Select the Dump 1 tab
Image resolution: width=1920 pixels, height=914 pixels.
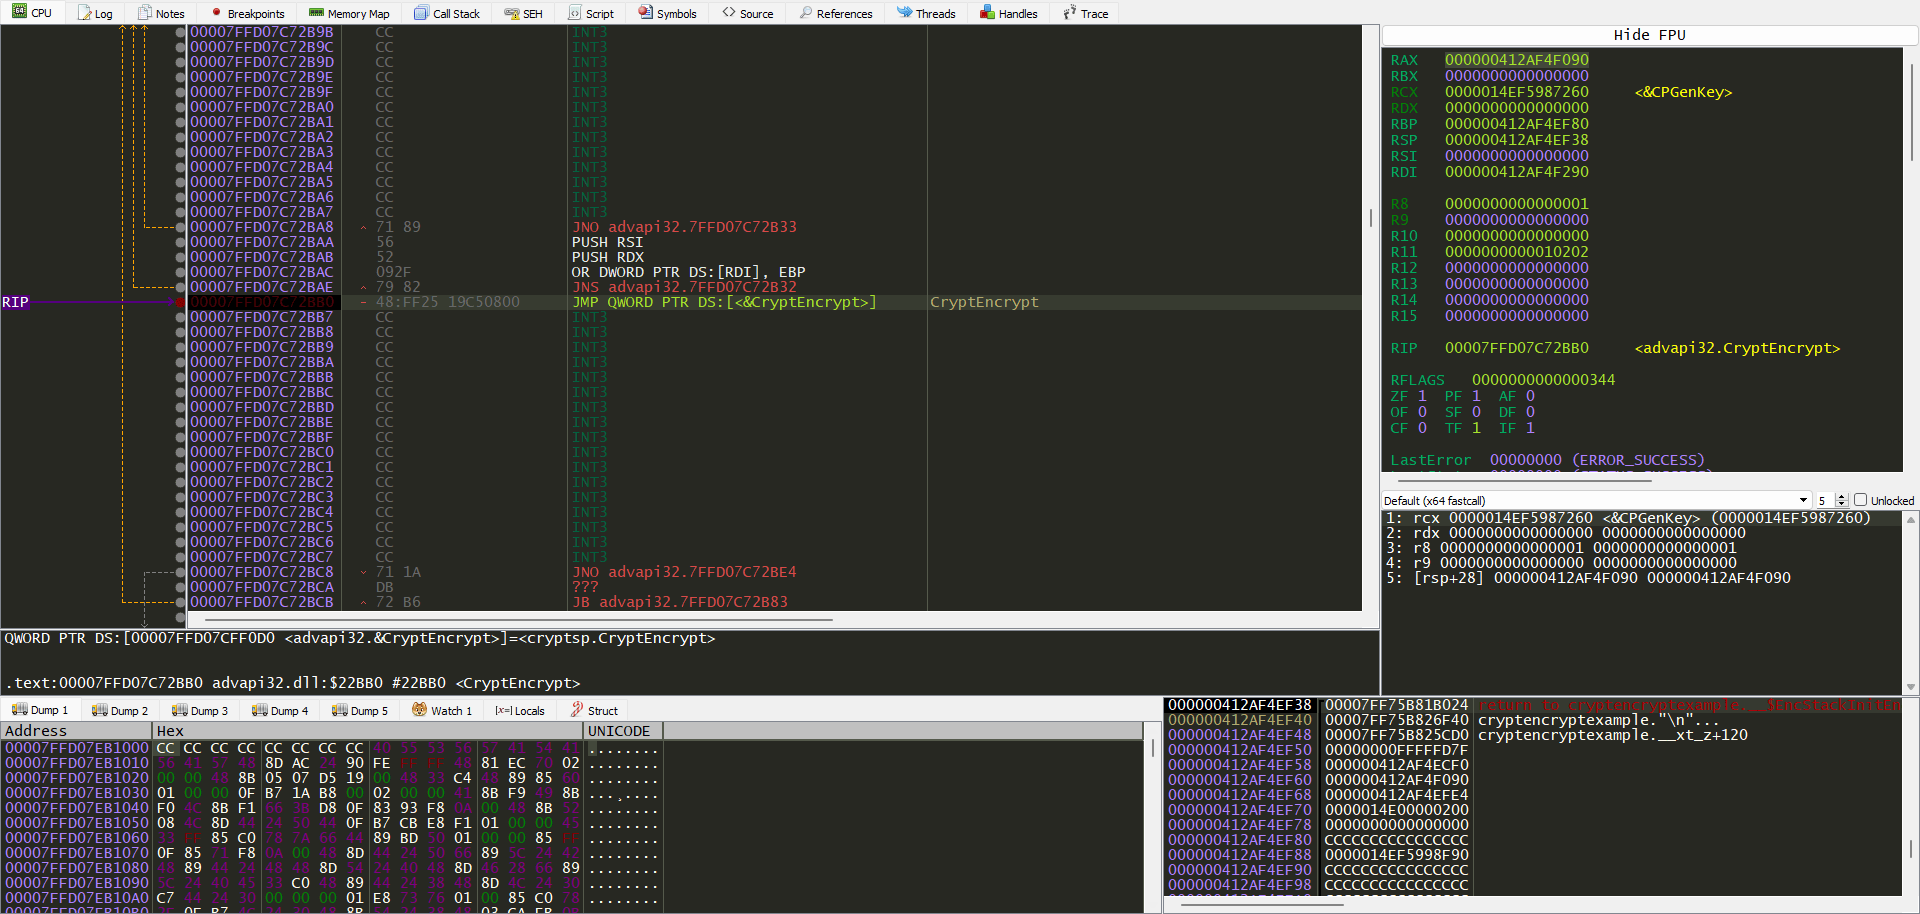coord(40,711)
